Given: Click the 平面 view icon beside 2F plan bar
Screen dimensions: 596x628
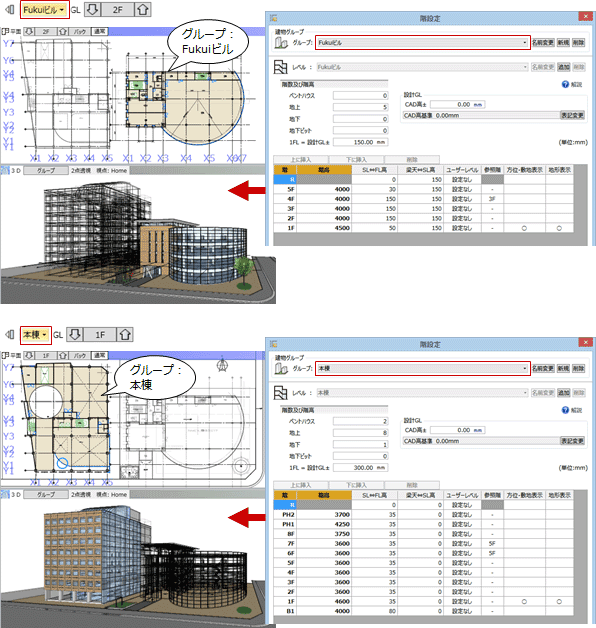Looking at the screenshot, I should 5,31.
